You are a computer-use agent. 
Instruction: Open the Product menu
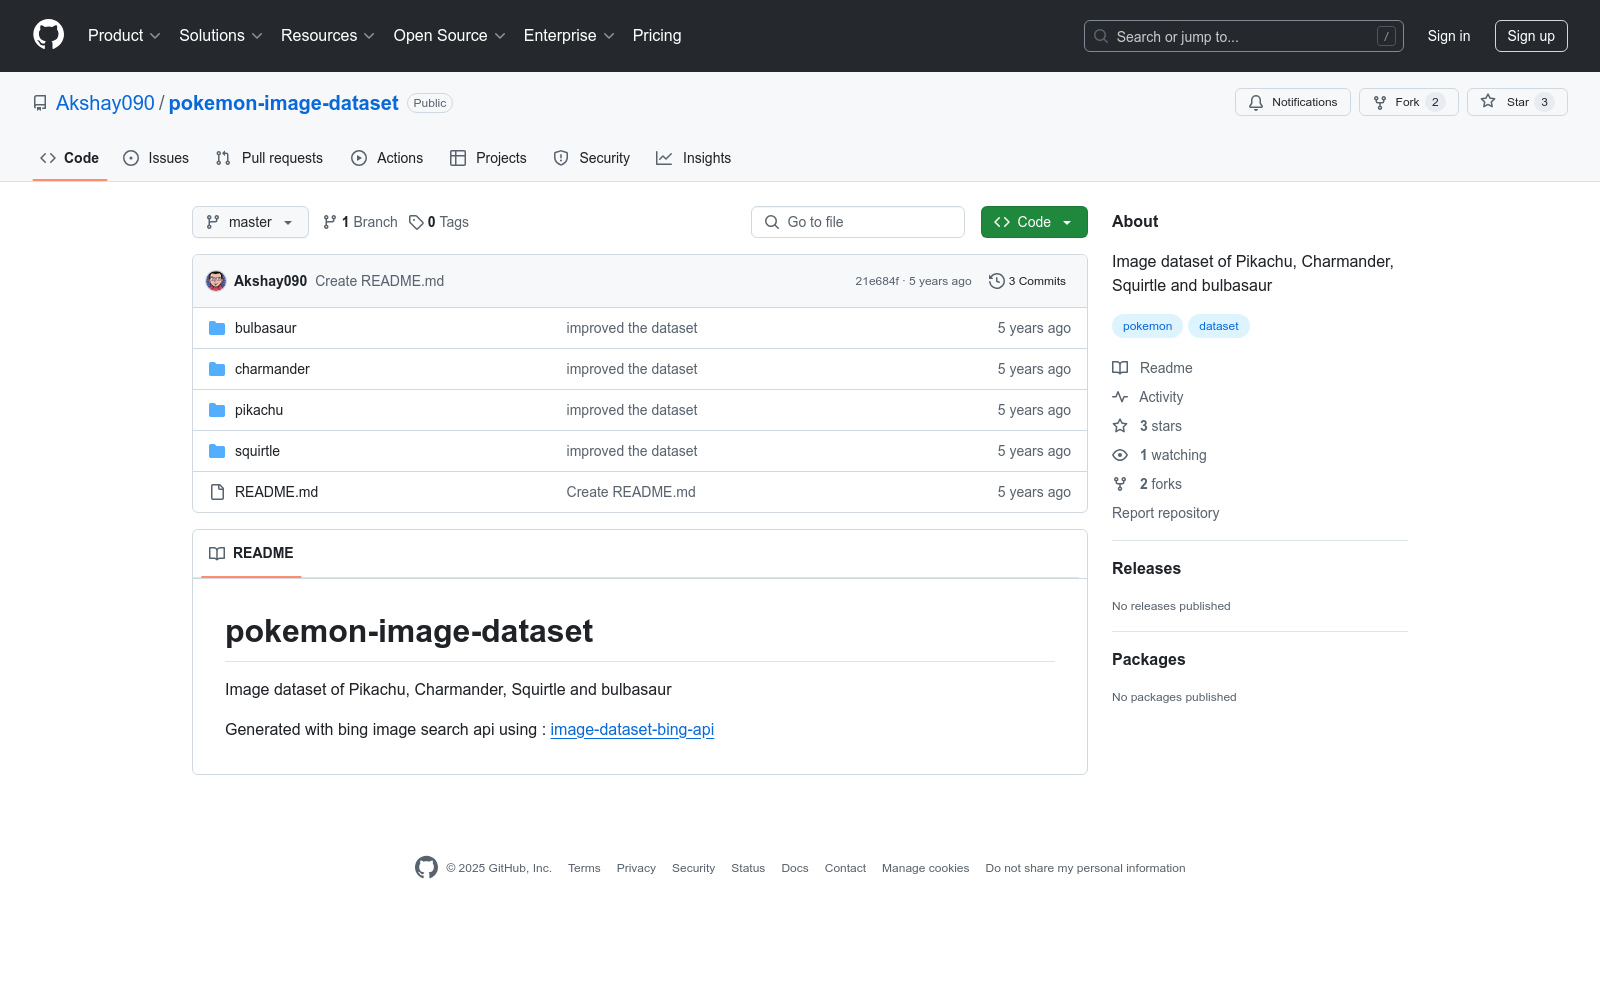124,36
